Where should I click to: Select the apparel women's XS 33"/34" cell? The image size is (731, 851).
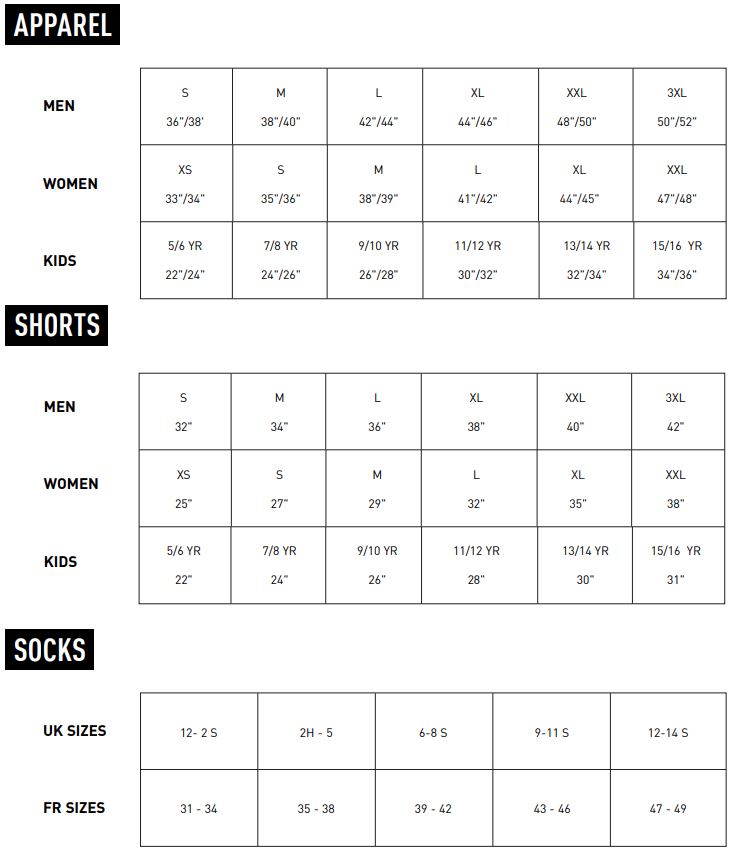[185, 184]
